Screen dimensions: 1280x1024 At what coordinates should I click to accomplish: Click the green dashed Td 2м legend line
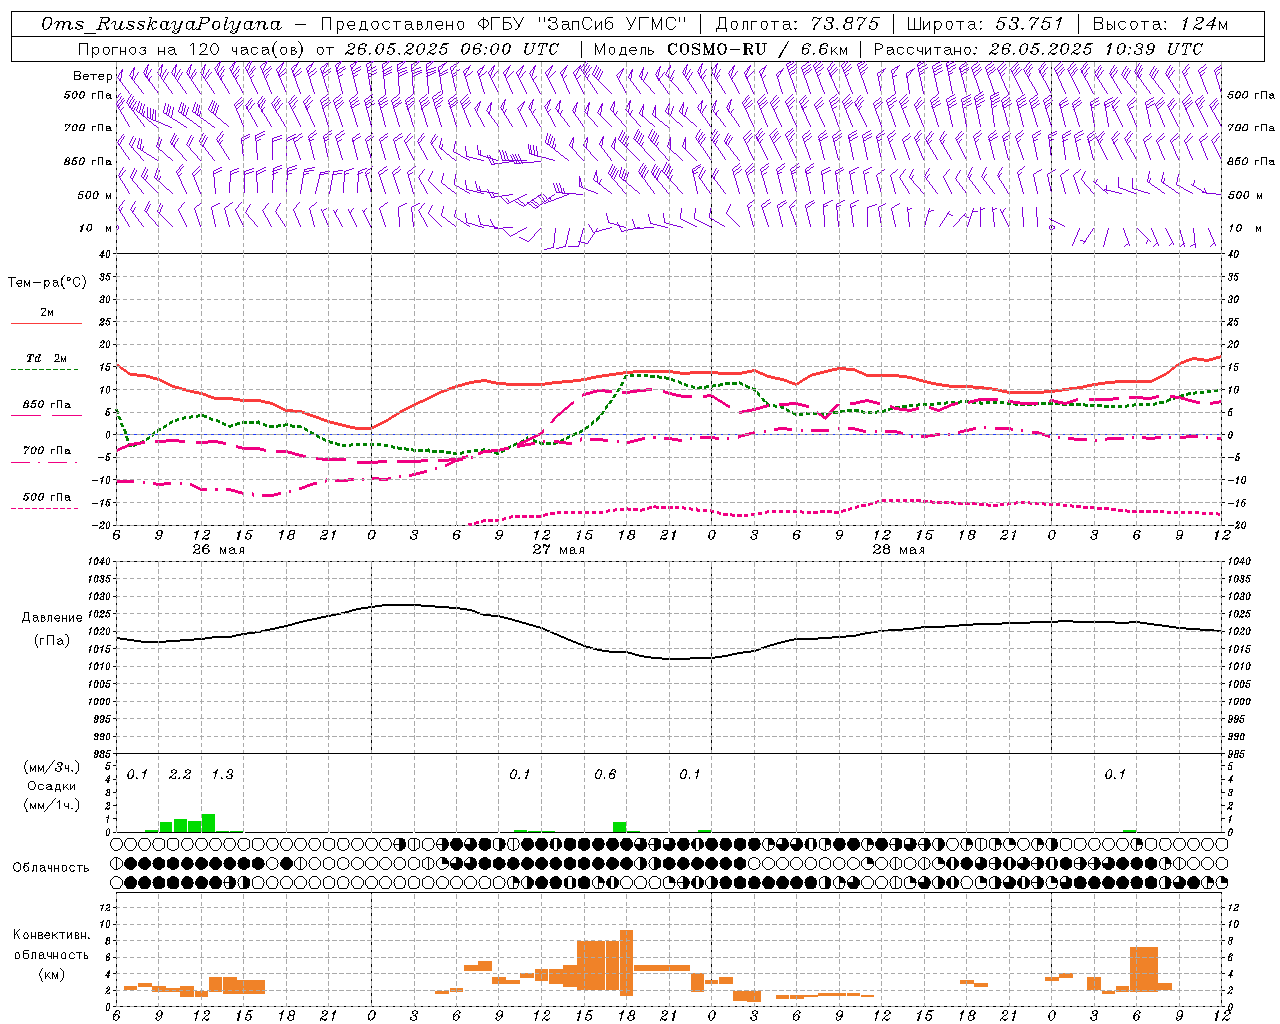coord(44,370)
